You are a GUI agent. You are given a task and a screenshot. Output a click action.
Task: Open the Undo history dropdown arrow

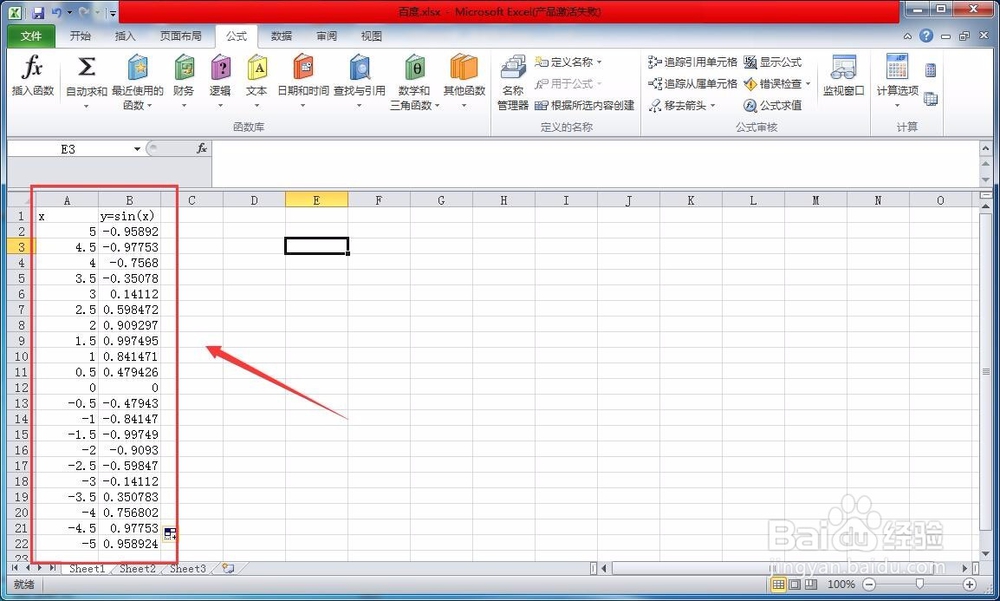click(x=70, y=12)
